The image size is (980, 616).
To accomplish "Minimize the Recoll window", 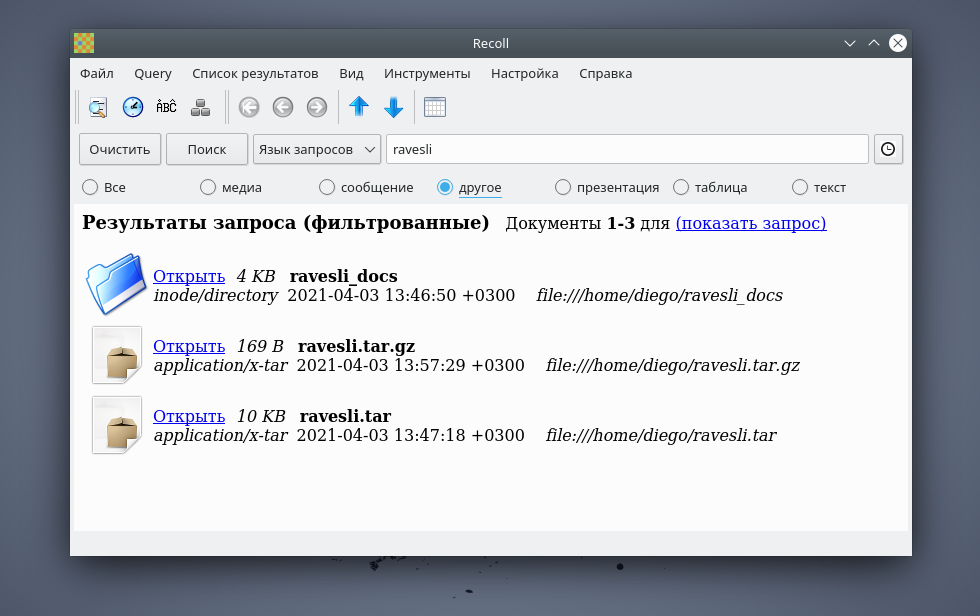I will [850, 43].
